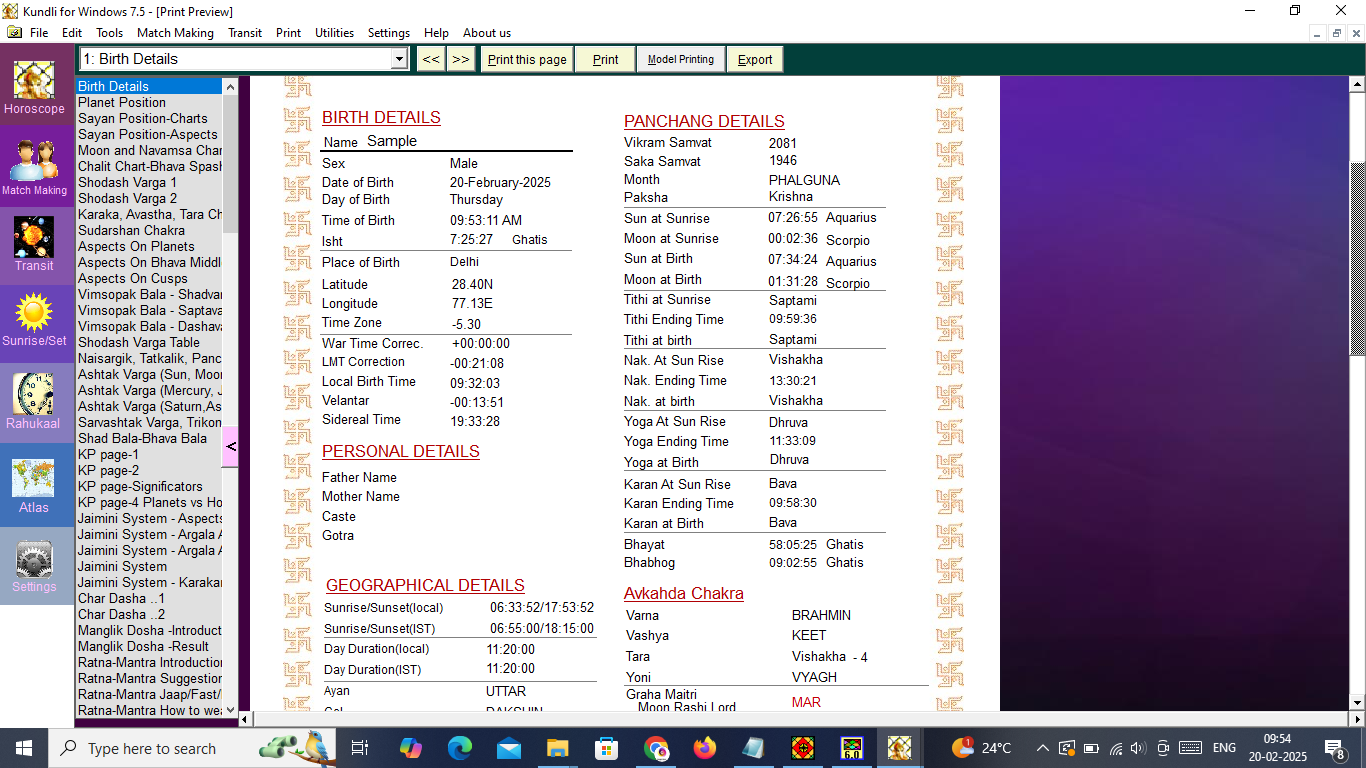Open the Settings gear sidebar icon
The image size is (1366, 768).
click(x=34, y=560)
